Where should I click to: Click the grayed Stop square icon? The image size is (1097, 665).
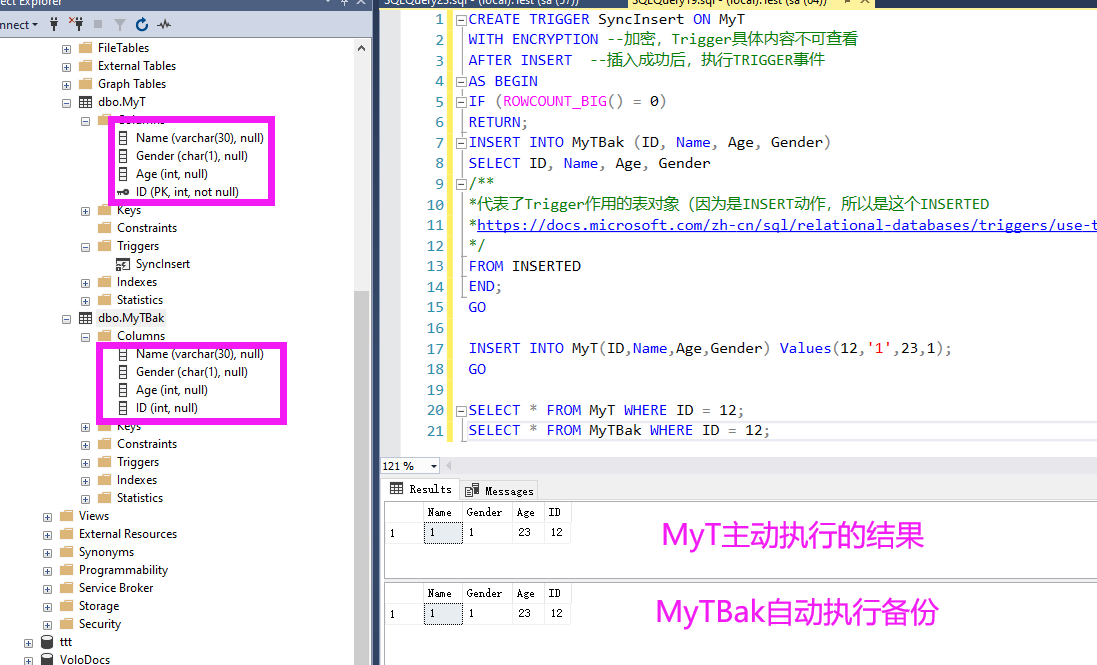click(98, 24)
